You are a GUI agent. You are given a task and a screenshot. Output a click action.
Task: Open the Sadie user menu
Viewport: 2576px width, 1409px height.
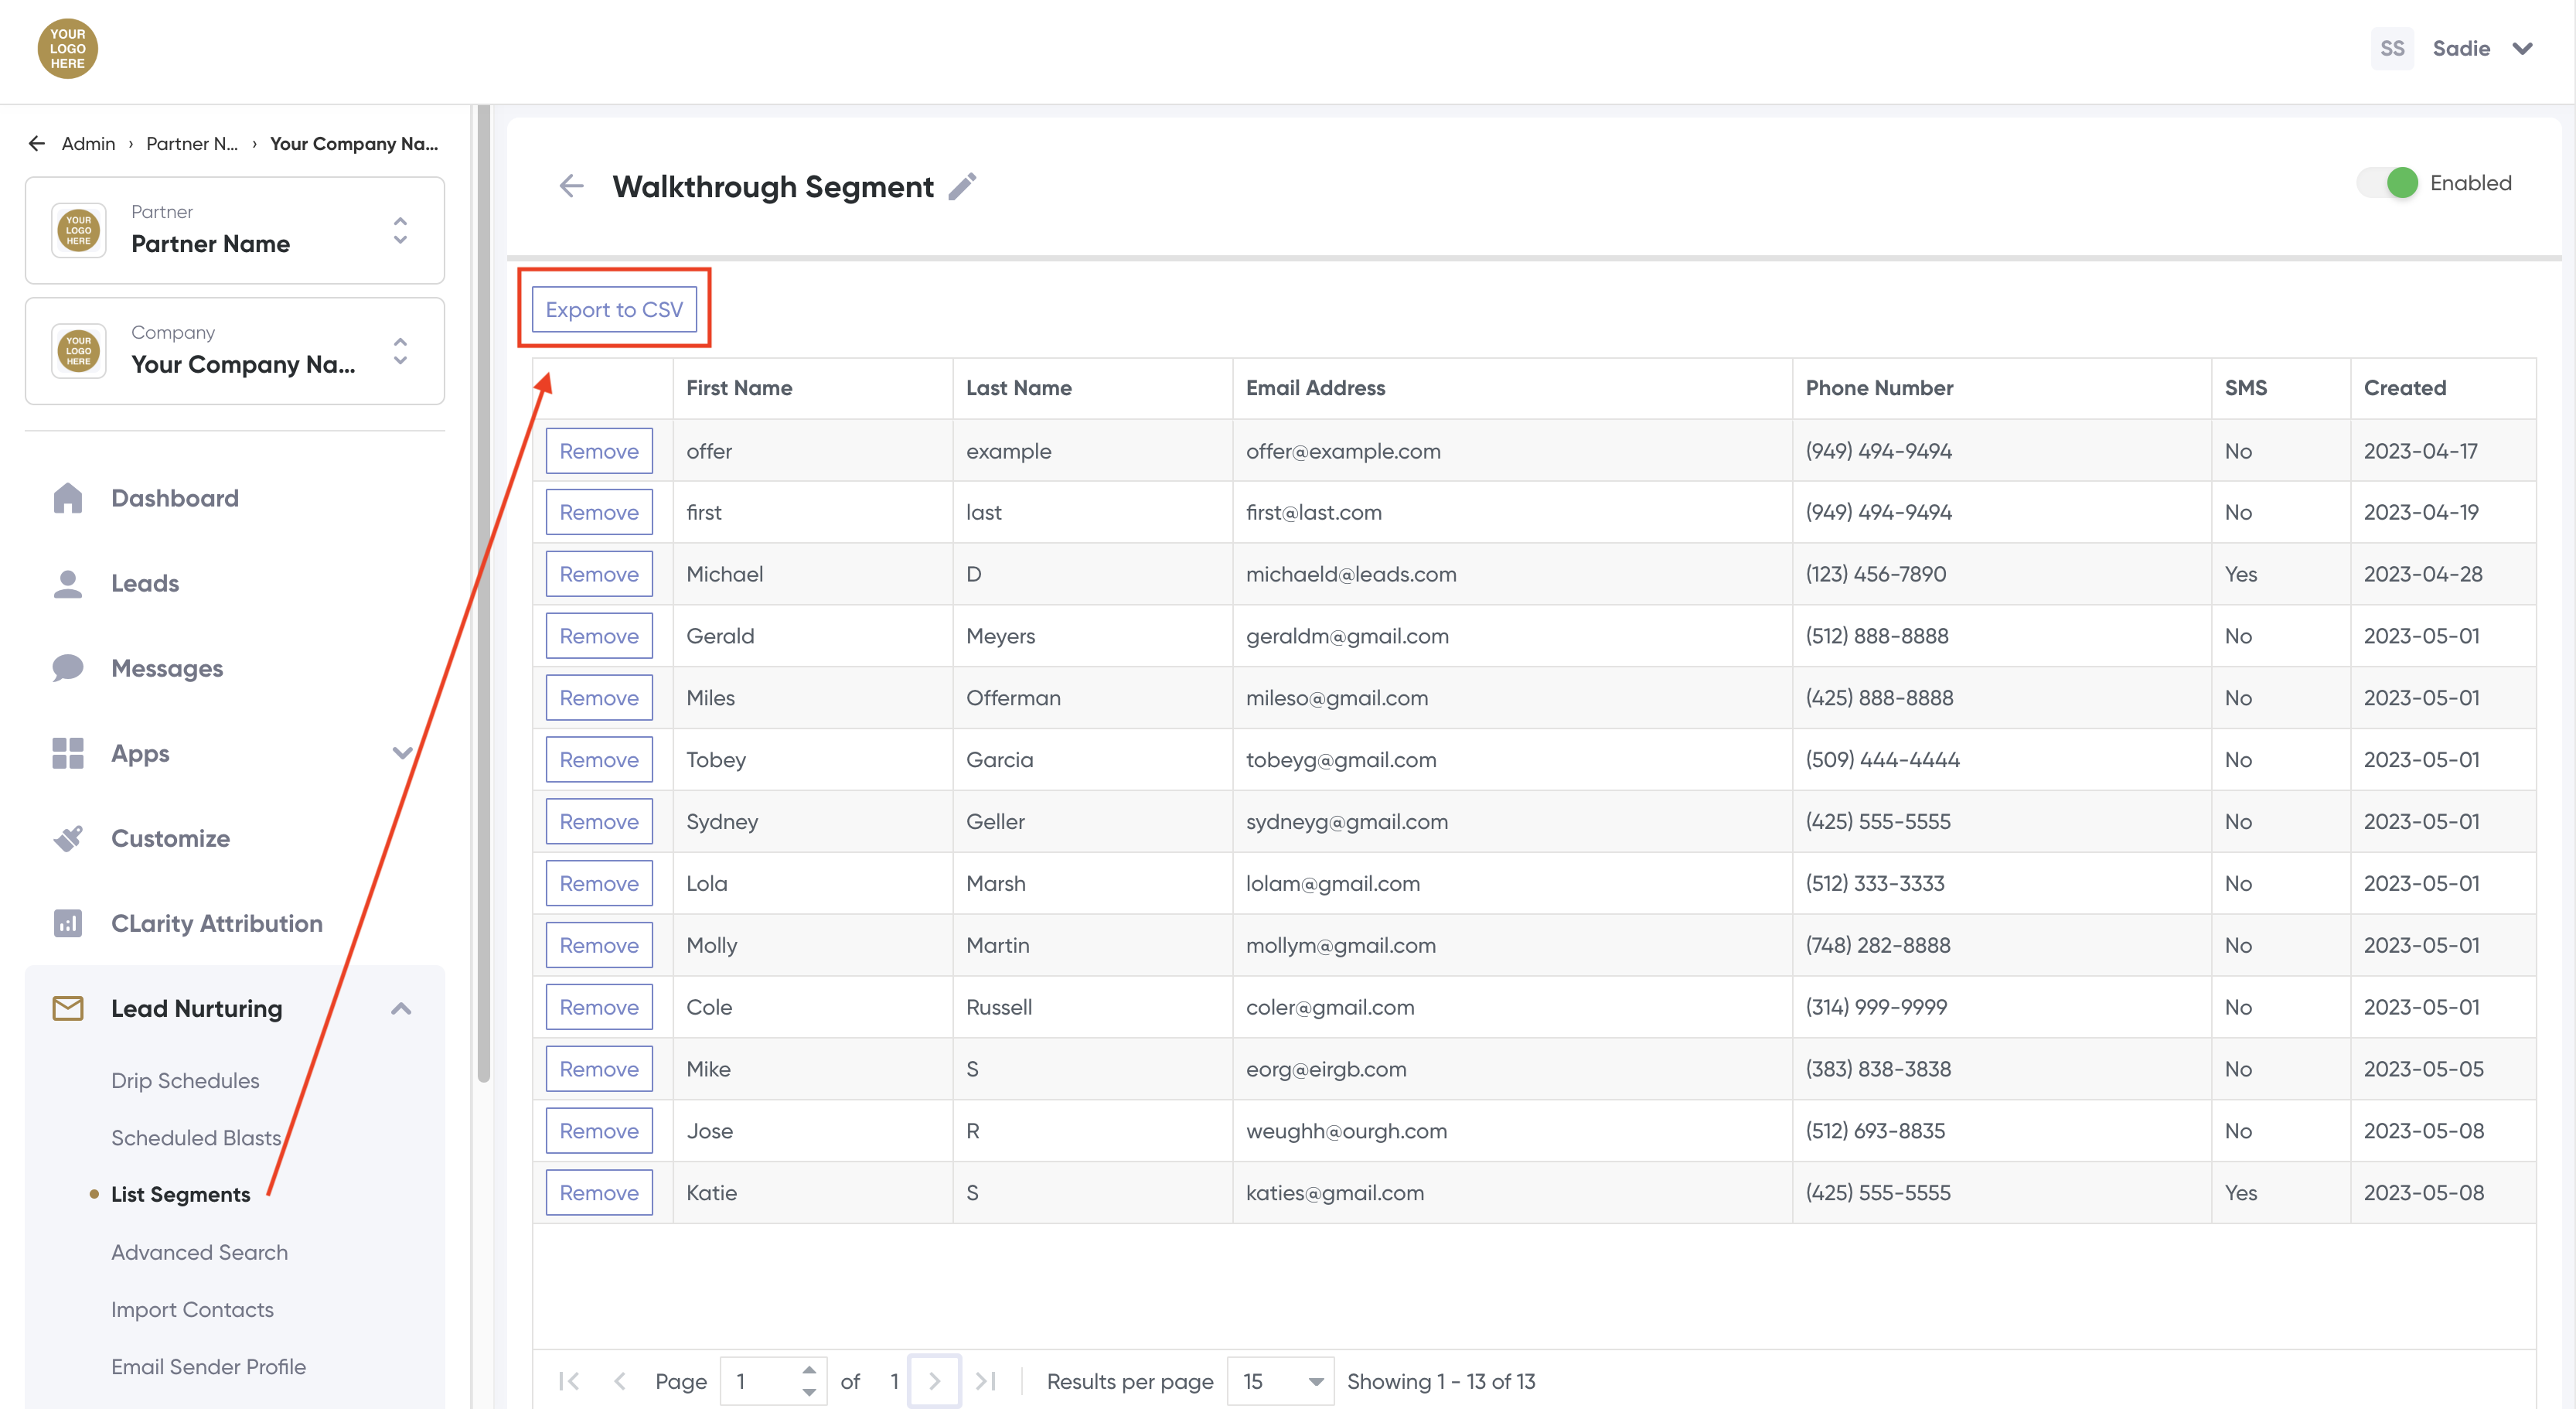point(2480,48)
